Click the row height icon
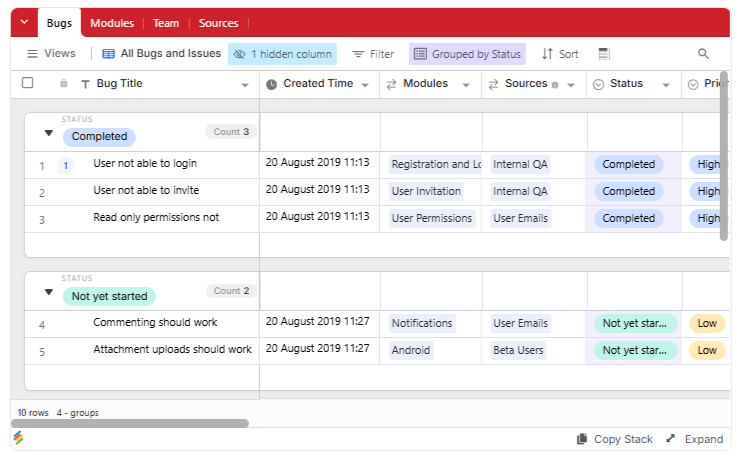 pyautogui.click(x=604, y=54)
